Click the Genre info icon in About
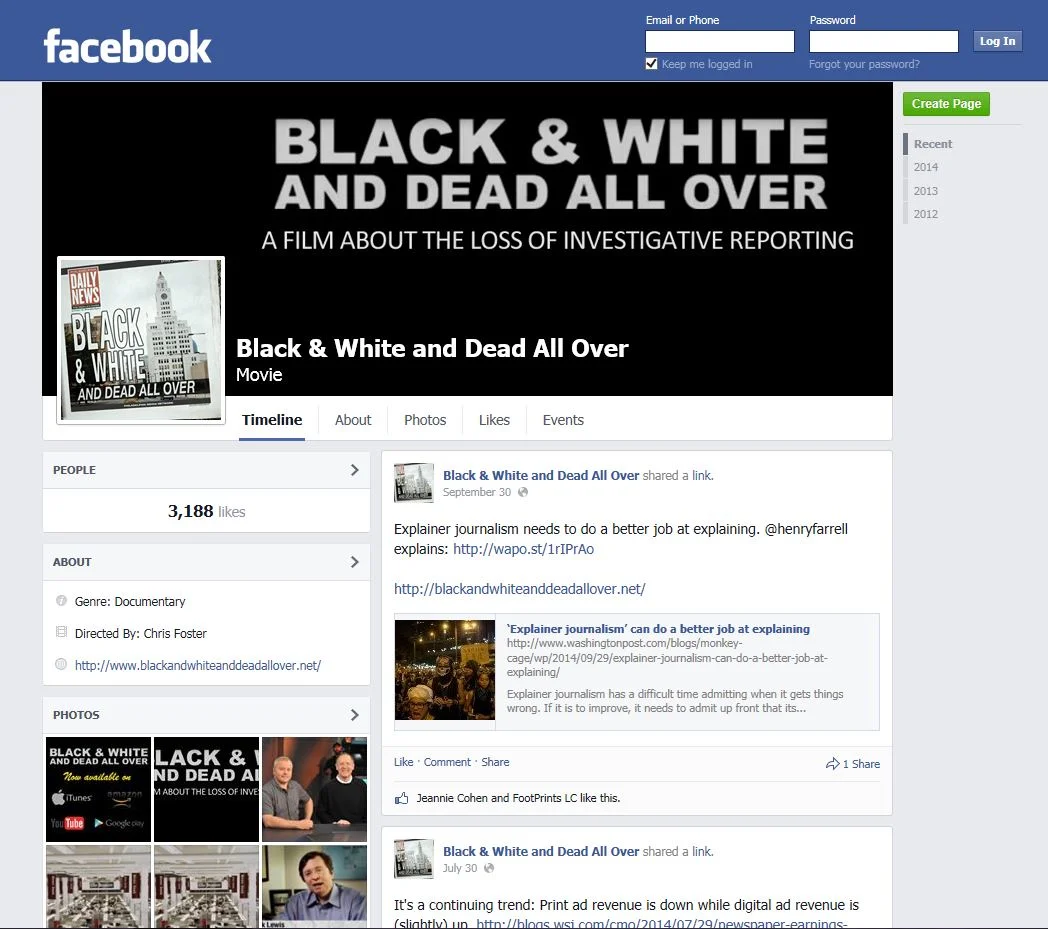 click(x=61, y=600)
